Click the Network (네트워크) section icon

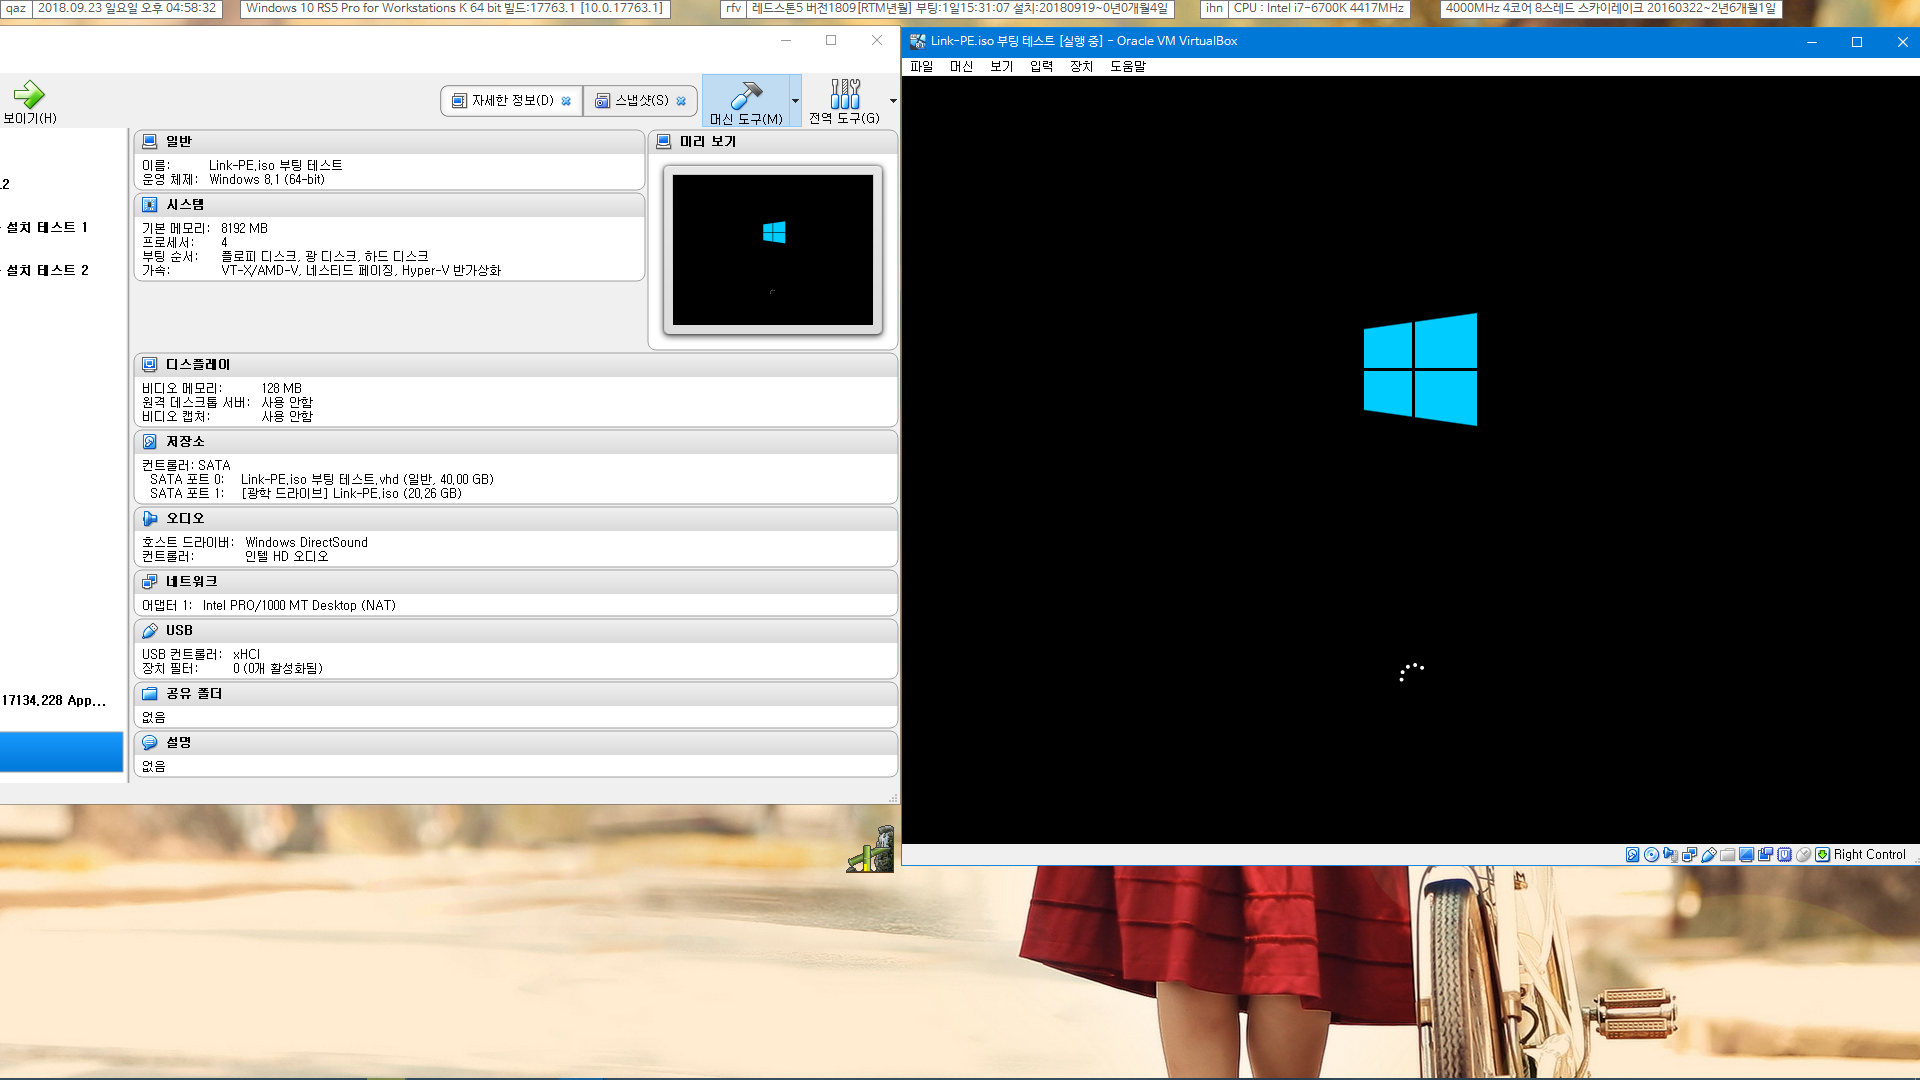click(x=150, y=581)
